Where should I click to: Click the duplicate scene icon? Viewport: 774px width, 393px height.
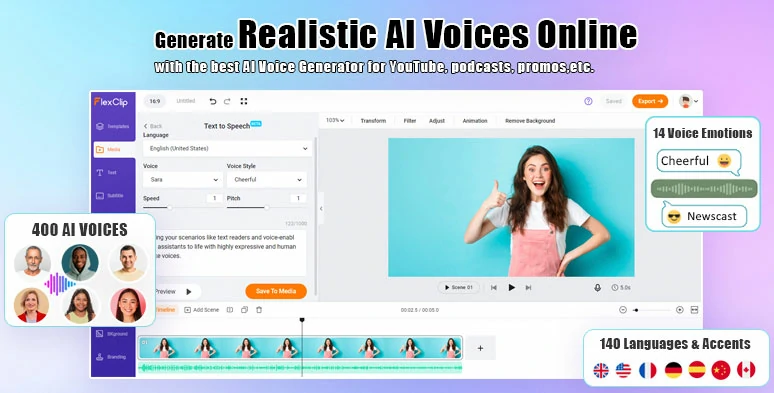(244, 310)
